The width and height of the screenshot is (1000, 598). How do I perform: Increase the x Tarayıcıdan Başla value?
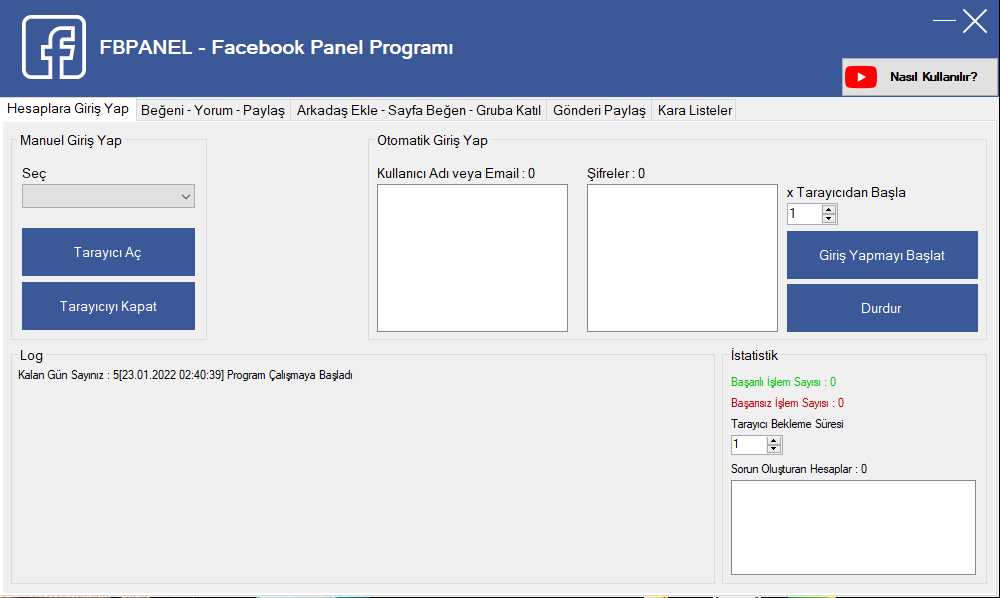pos(828,209)
